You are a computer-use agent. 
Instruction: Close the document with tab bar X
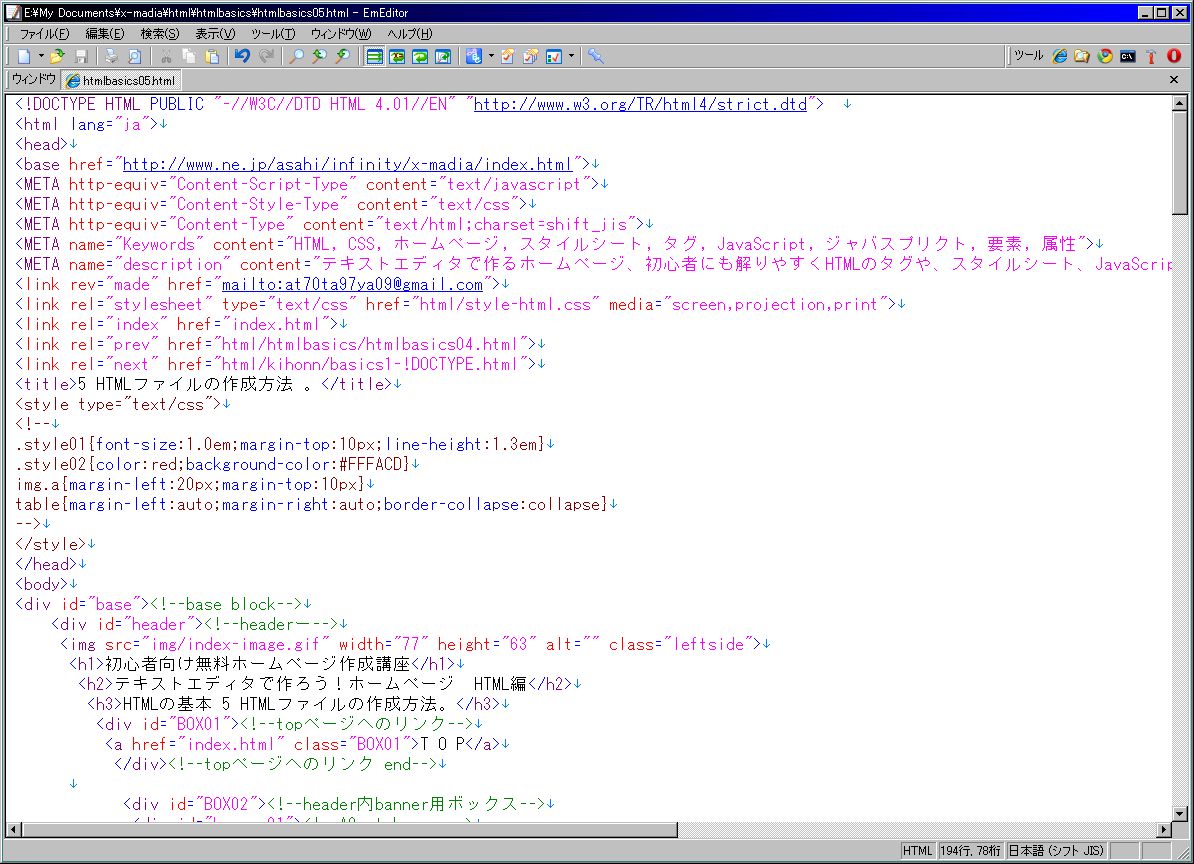[1173, 79]
